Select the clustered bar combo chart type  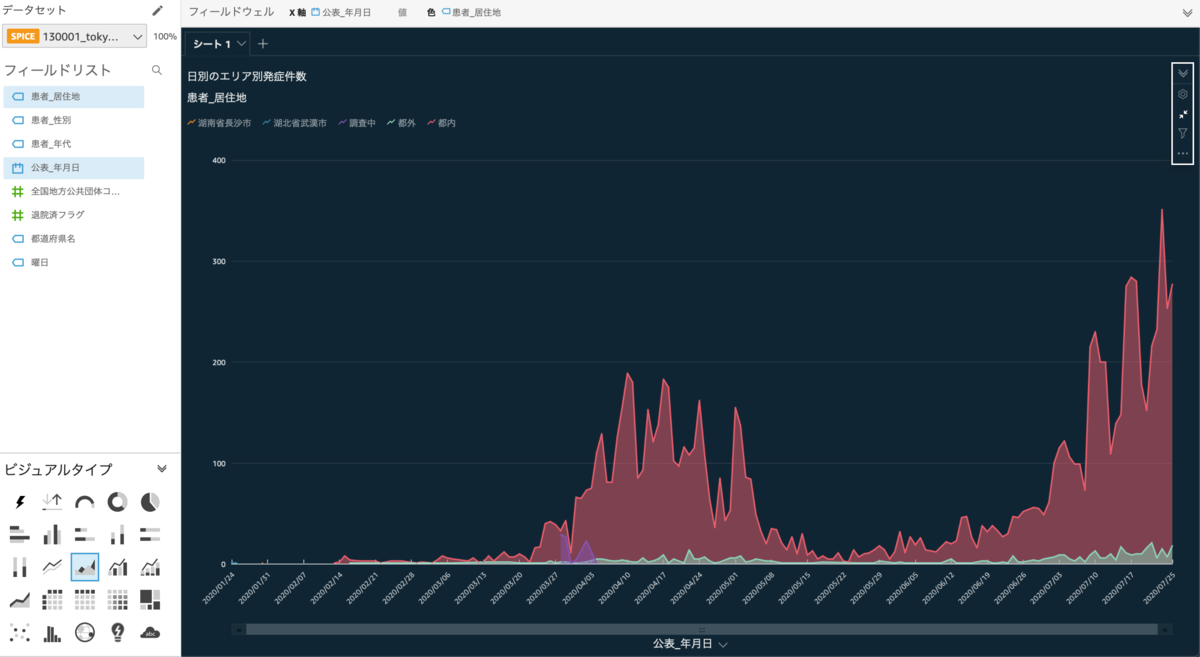[117, 567]
